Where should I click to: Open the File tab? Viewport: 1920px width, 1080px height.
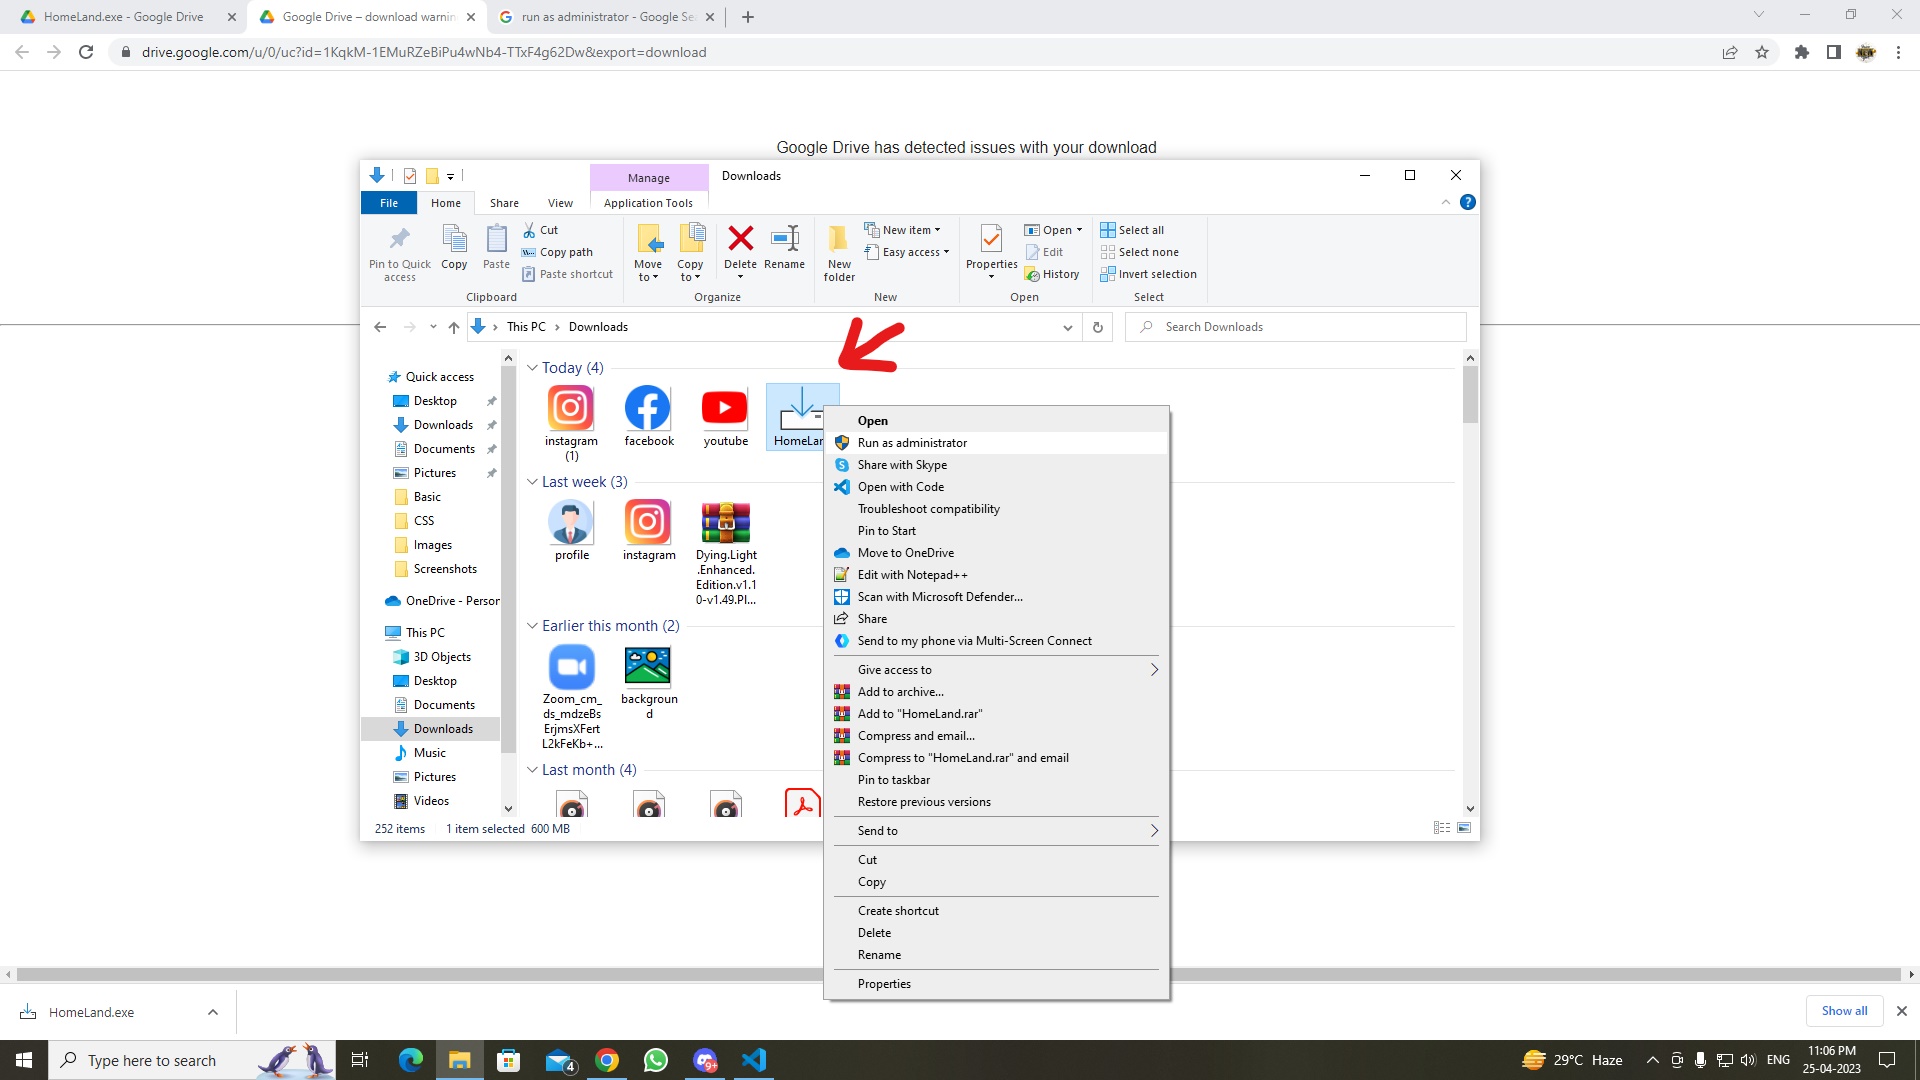click(389, 203)
